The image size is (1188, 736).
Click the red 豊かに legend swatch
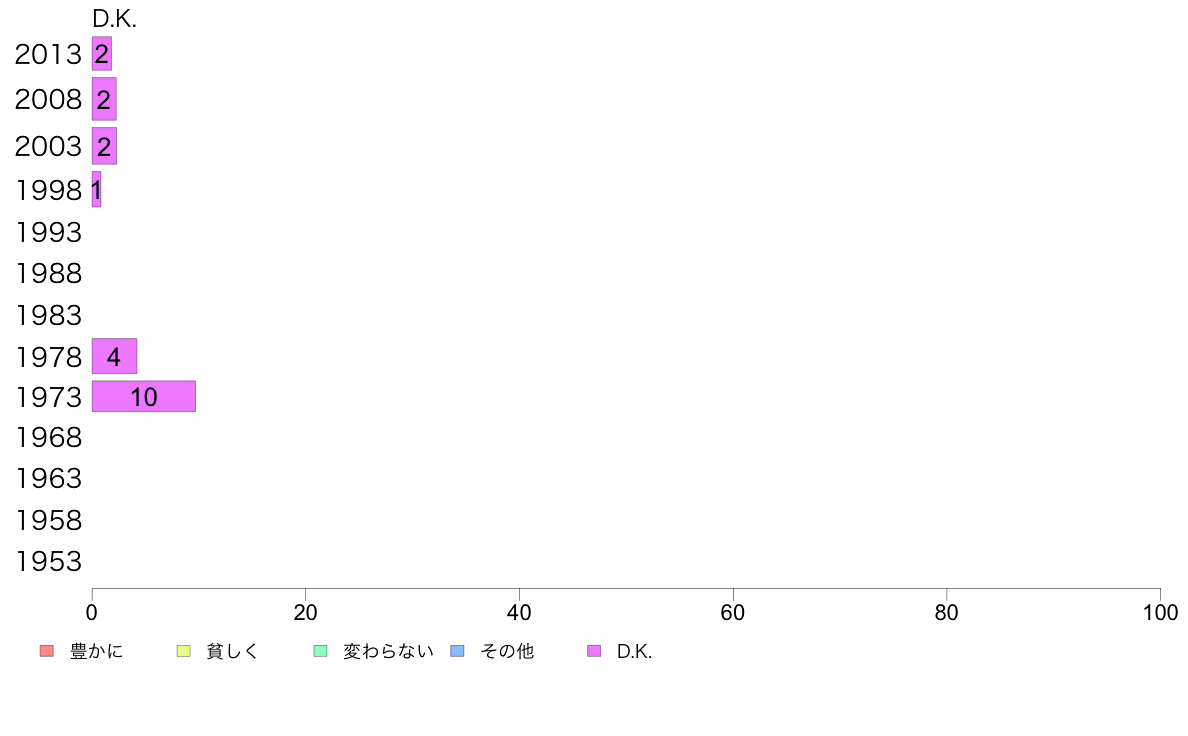pyautogui.click(x=47, y=651)
